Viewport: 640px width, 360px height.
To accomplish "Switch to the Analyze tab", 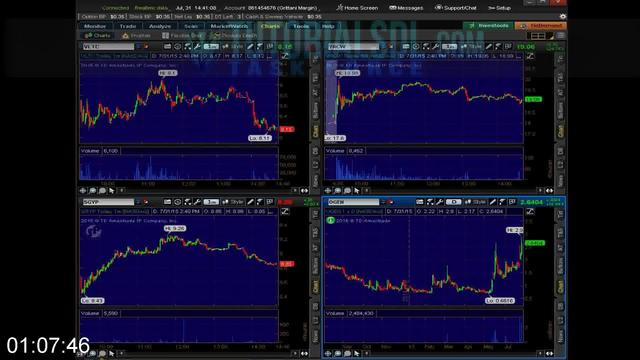I will pyautogui.click(x=160, y=26).
